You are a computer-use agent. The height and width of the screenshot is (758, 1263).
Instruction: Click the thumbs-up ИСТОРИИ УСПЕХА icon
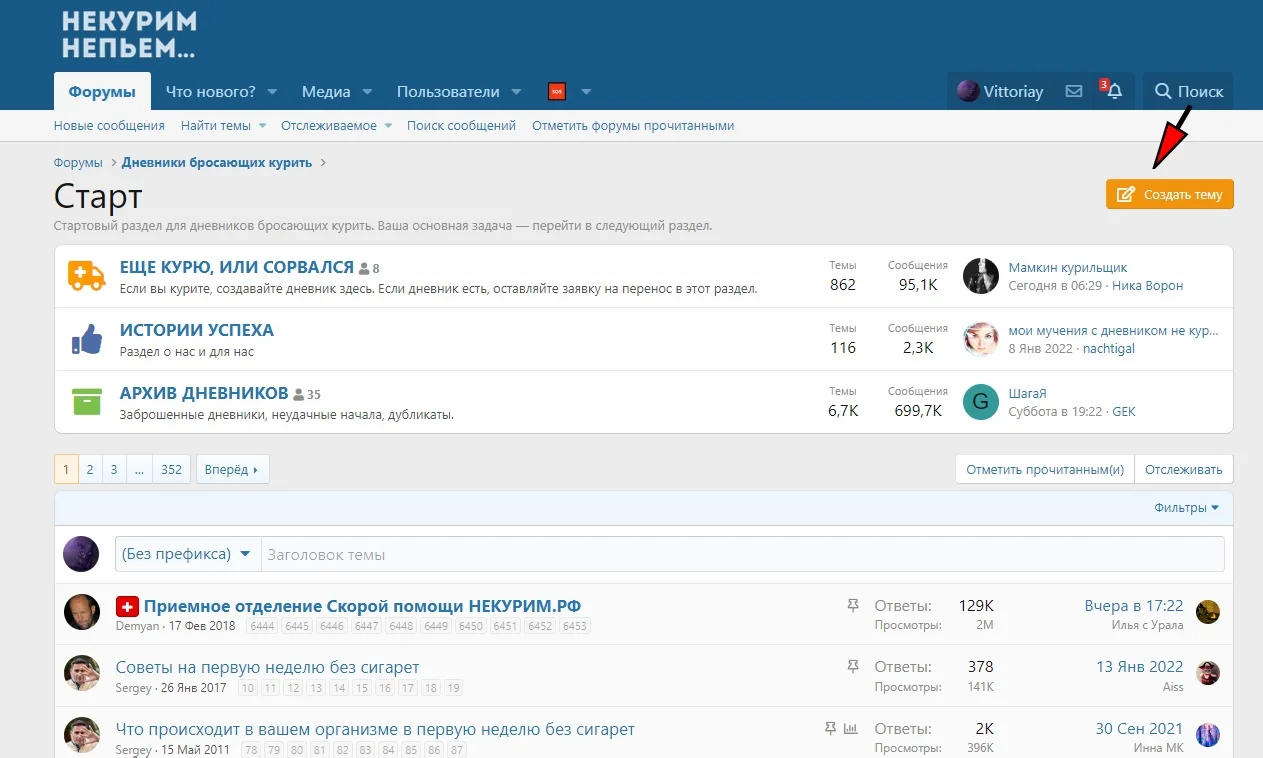86,339
